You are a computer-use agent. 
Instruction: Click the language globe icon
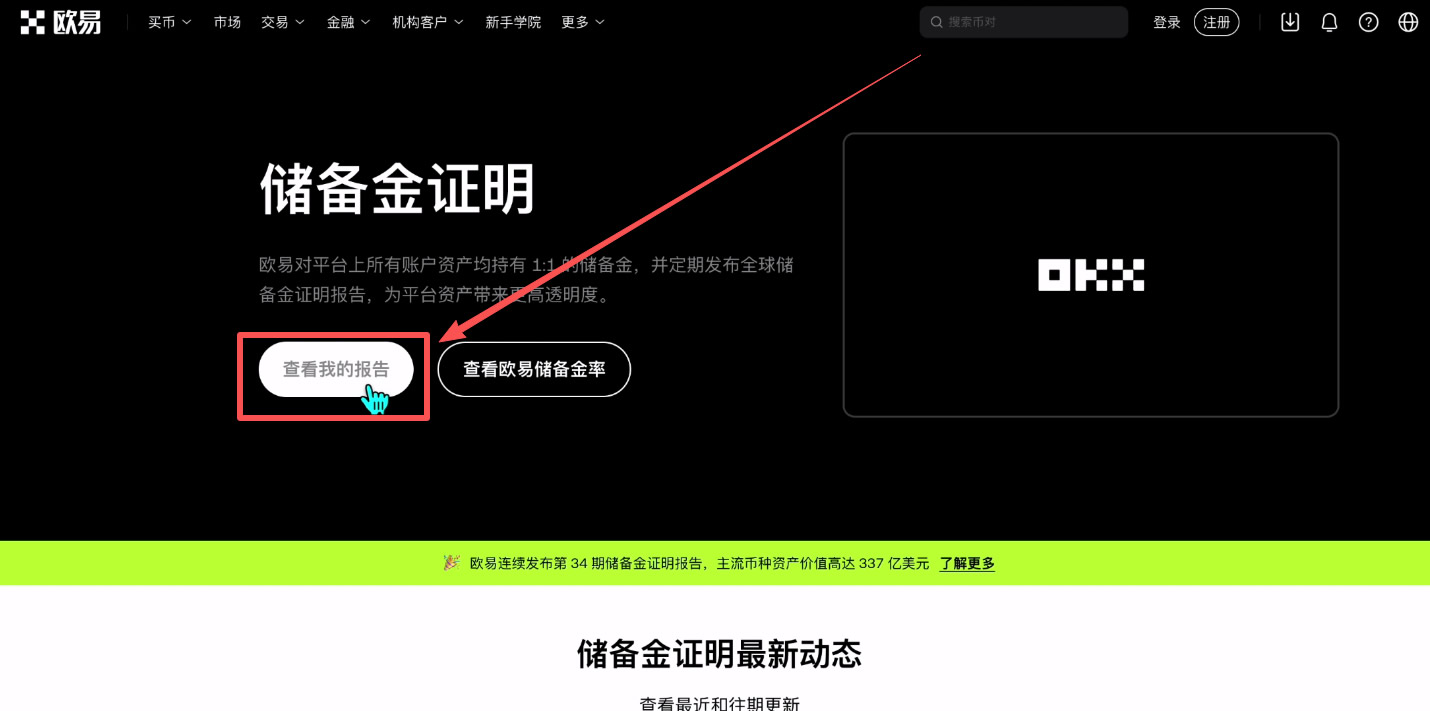coord(1407,21)
